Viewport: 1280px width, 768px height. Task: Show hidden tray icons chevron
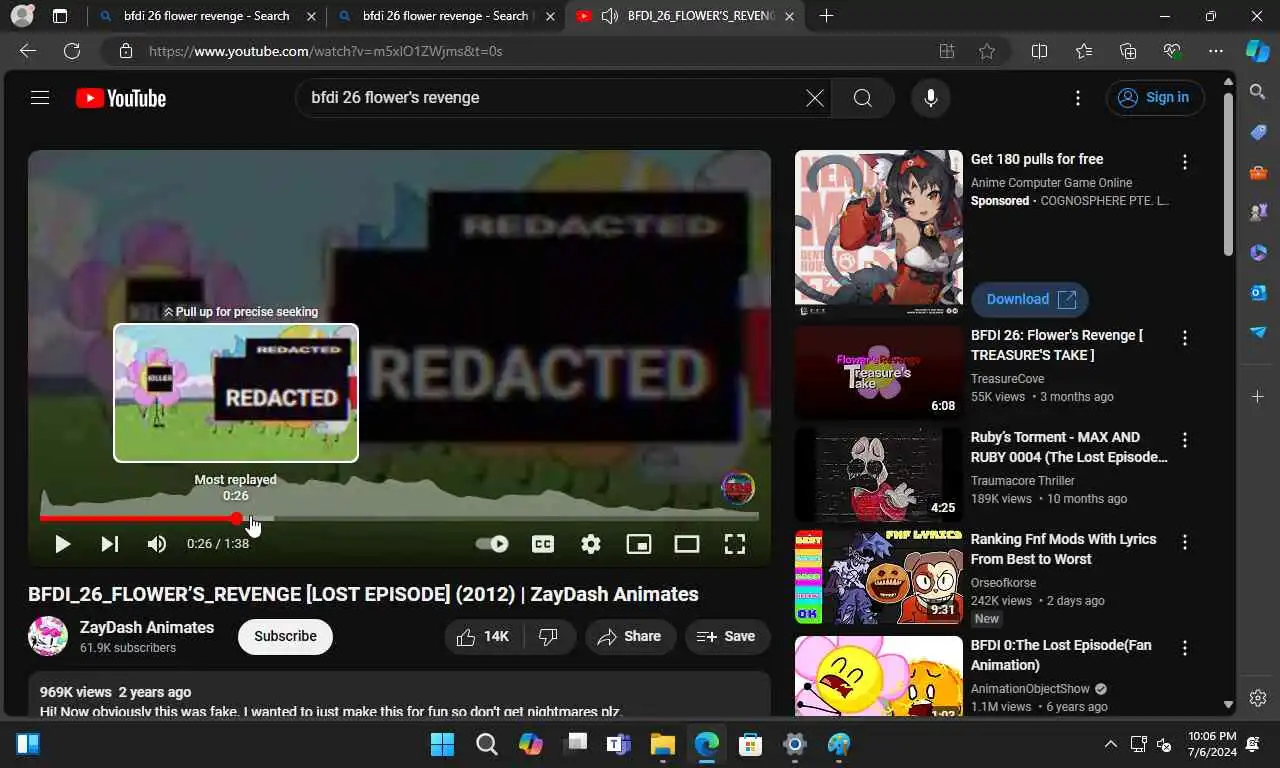click(x=1110, y=744)
